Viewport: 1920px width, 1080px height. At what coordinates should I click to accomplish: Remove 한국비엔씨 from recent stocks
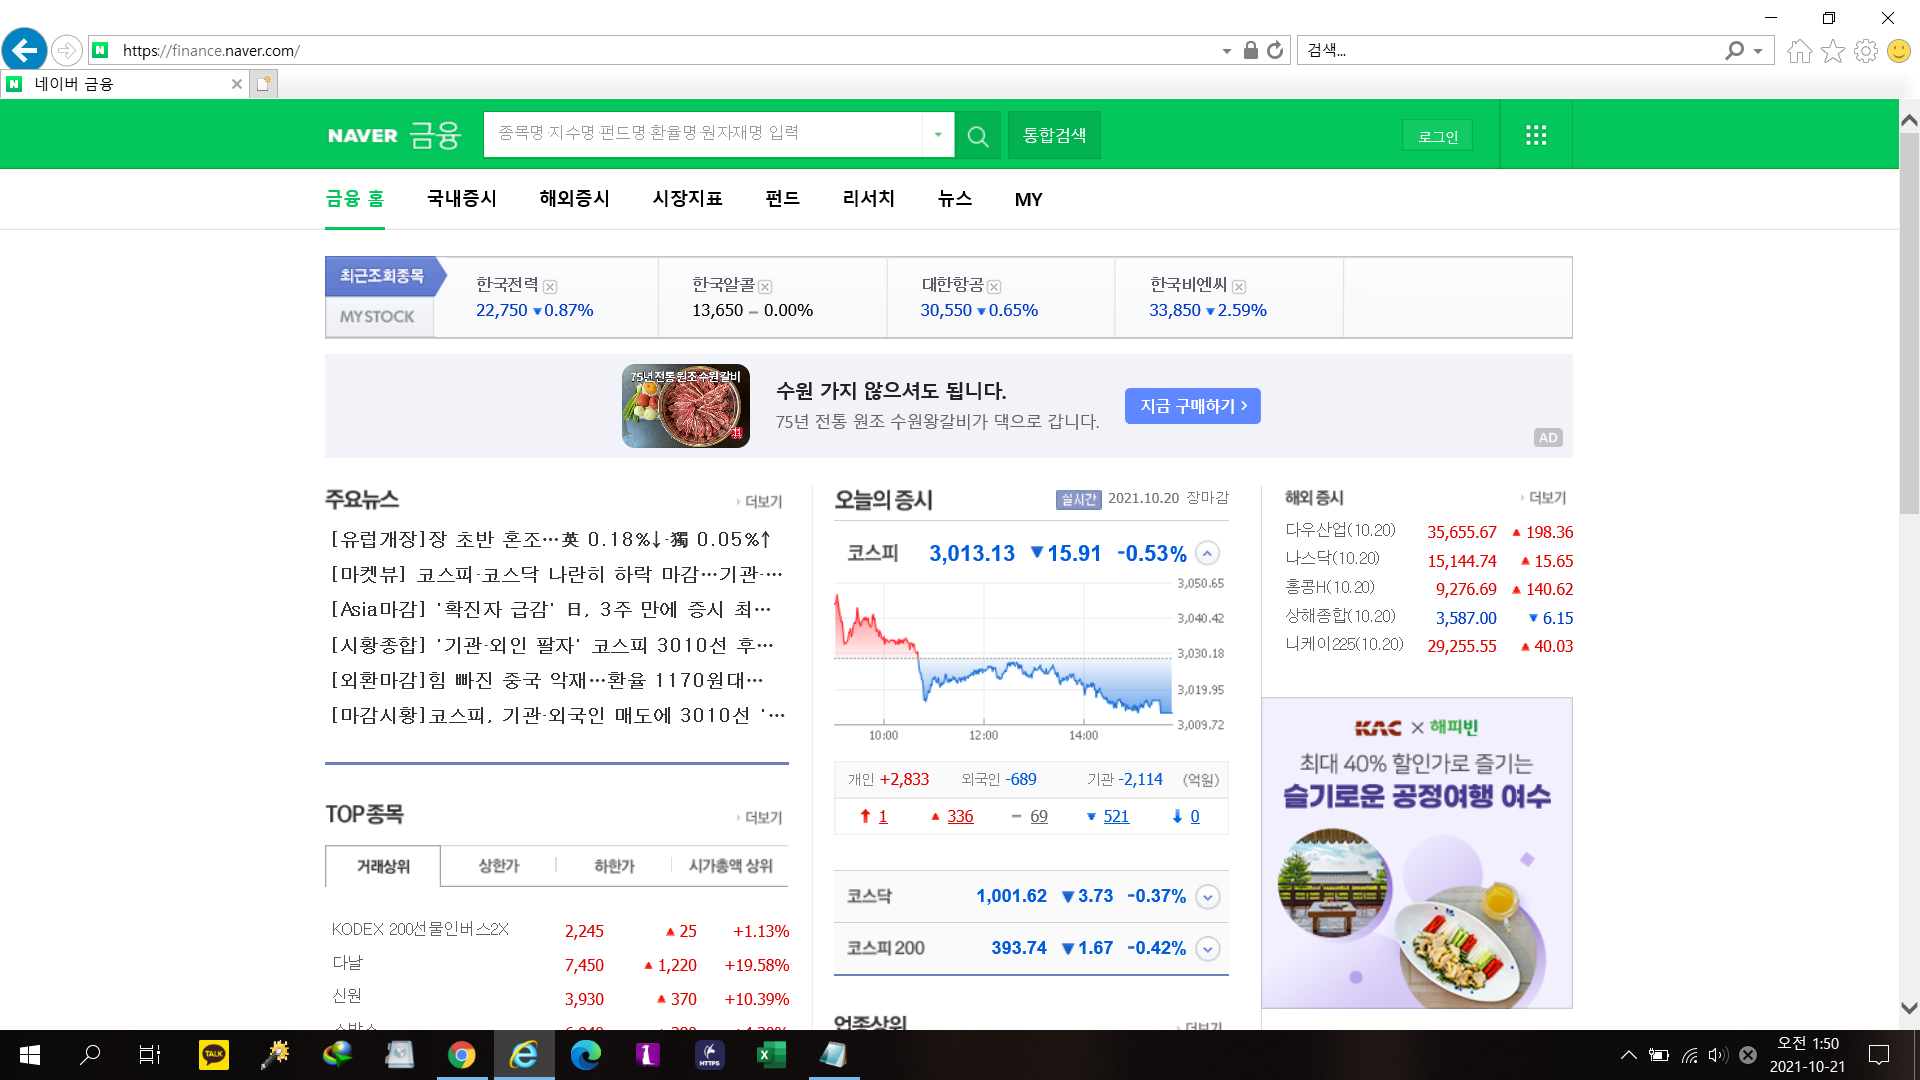[1239, 287]
